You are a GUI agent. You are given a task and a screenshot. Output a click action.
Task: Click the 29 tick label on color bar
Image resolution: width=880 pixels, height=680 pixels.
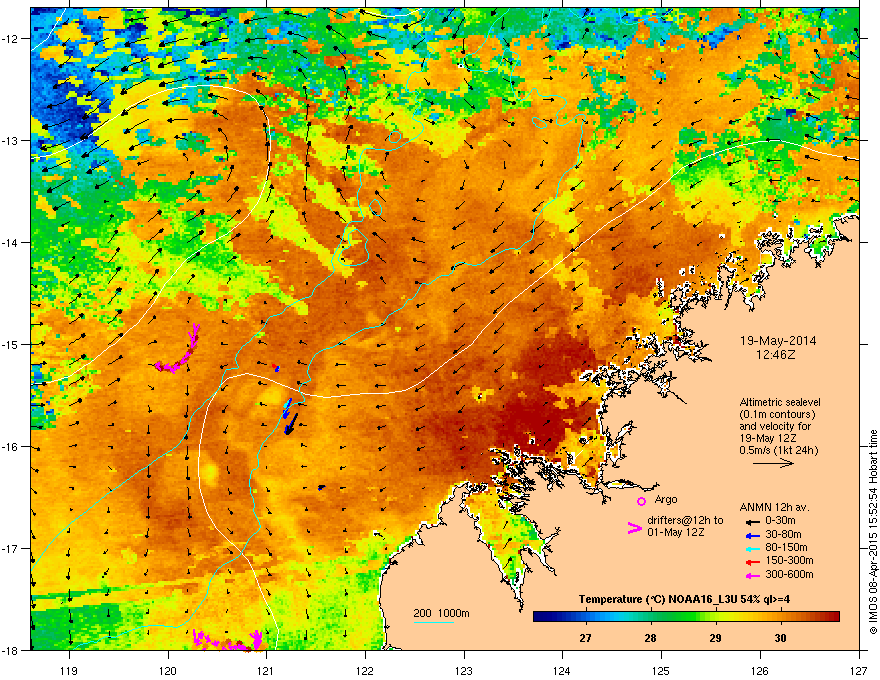pos(715,638)
